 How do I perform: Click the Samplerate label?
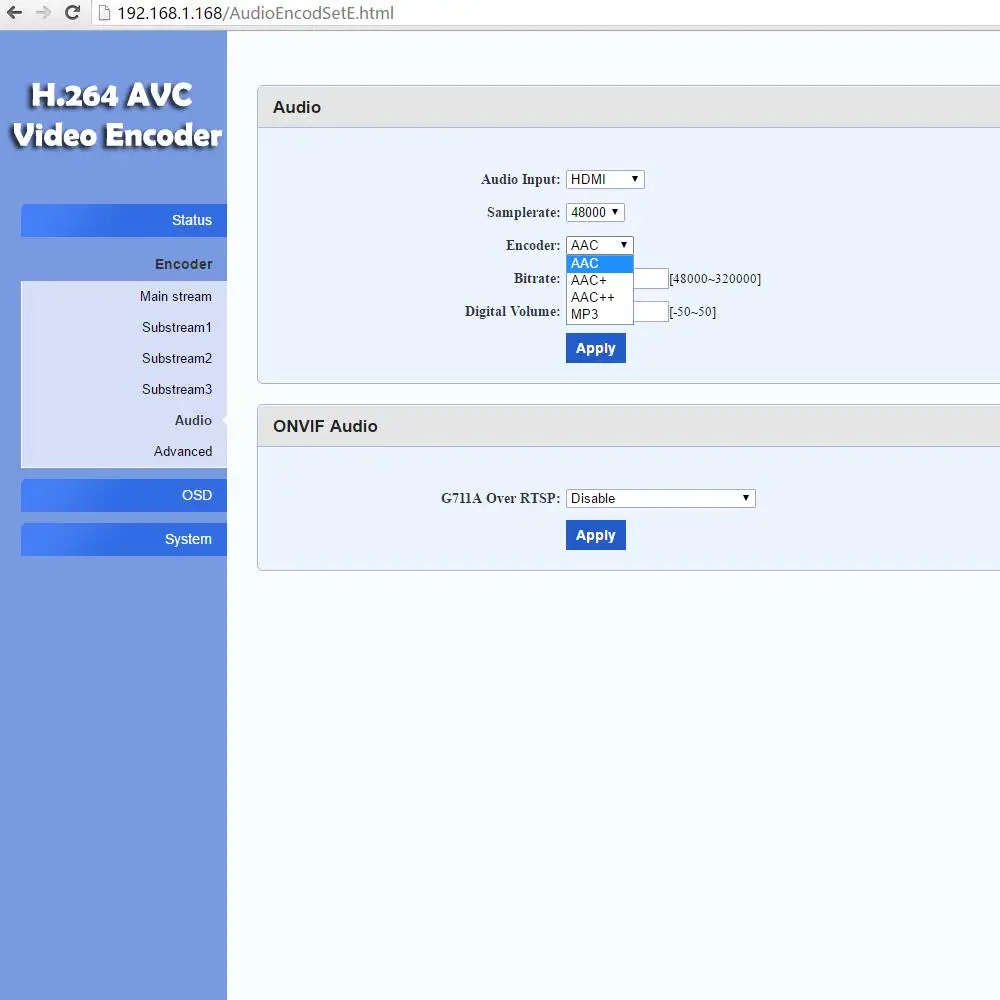coord(523,212)
